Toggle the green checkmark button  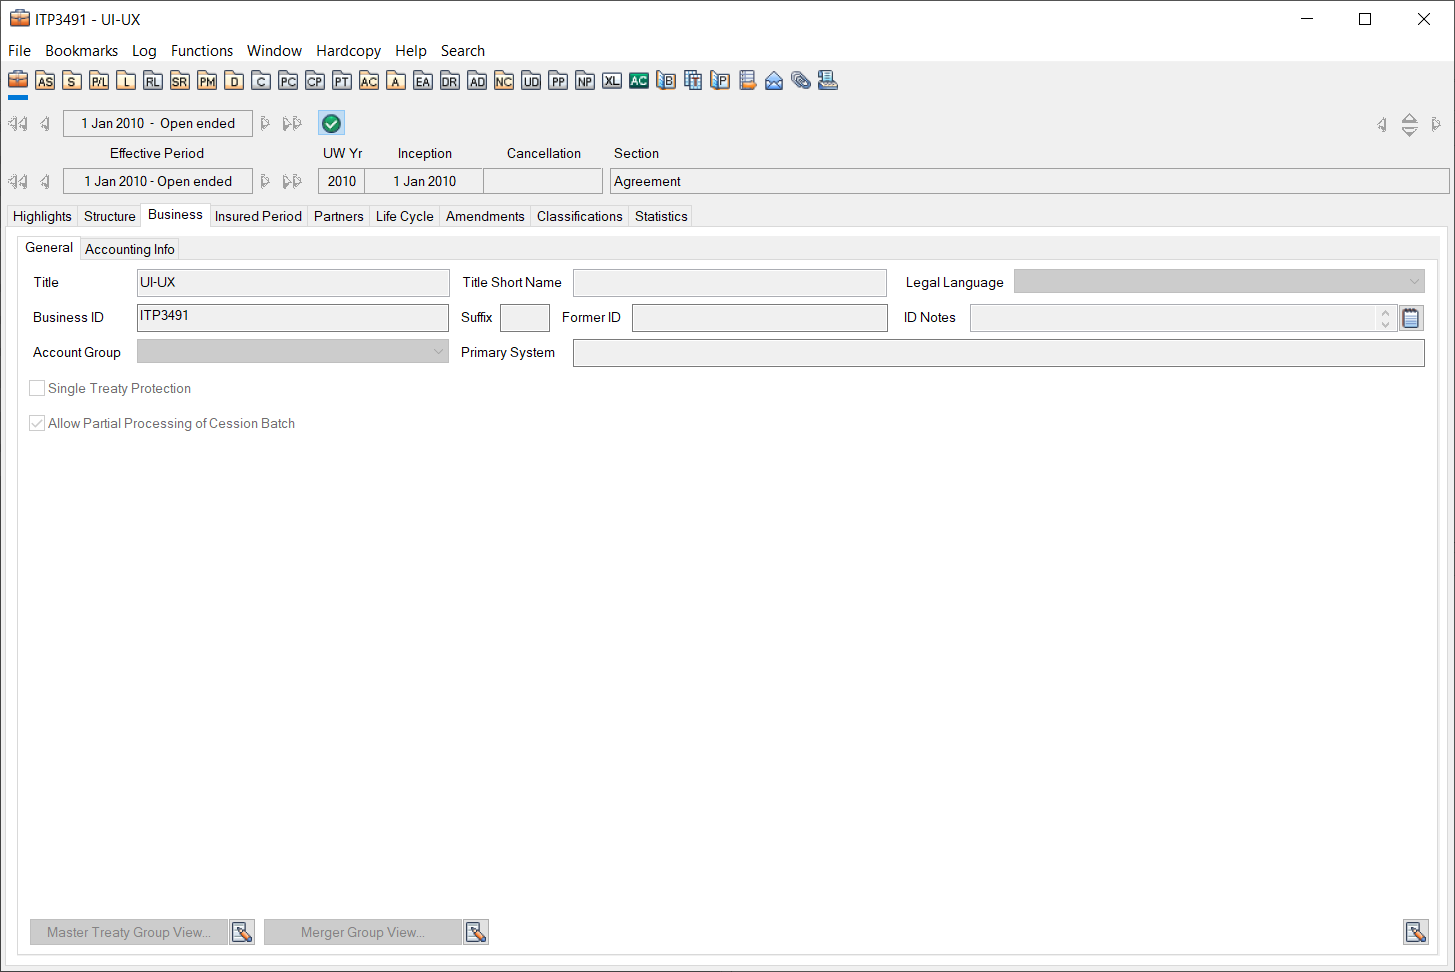[331, 123]
